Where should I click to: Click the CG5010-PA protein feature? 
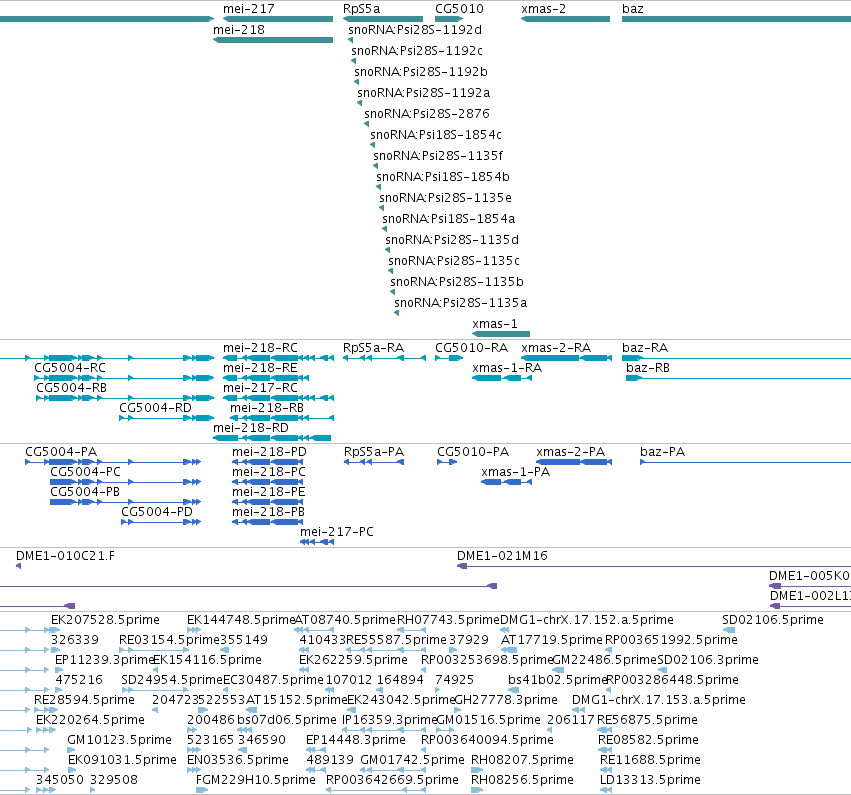(x=447, y=462)
